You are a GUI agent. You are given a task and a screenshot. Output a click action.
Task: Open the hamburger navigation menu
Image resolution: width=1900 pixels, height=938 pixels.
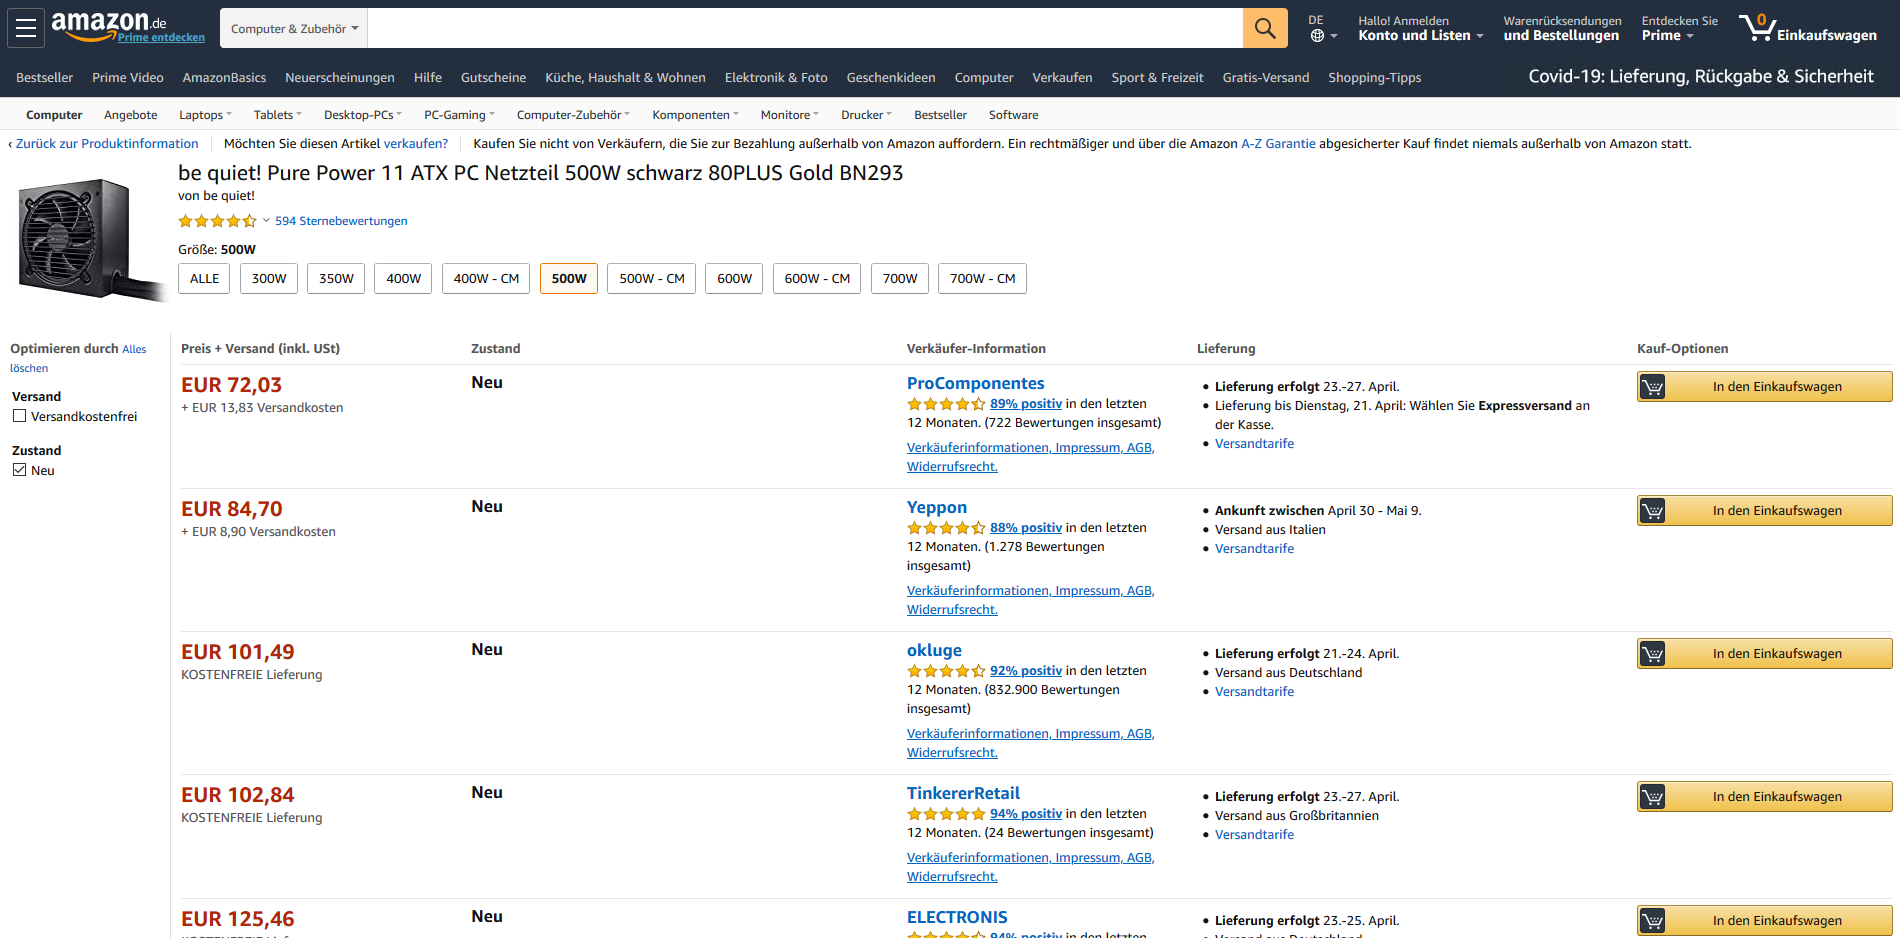click(x=26, y=28)
